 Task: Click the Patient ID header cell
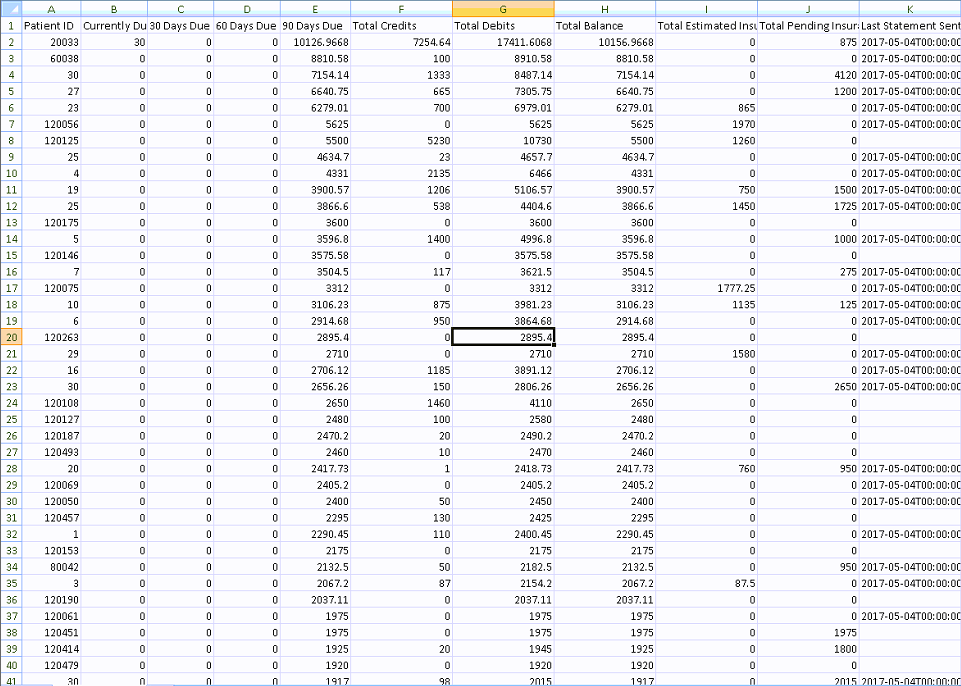(50, 25)
